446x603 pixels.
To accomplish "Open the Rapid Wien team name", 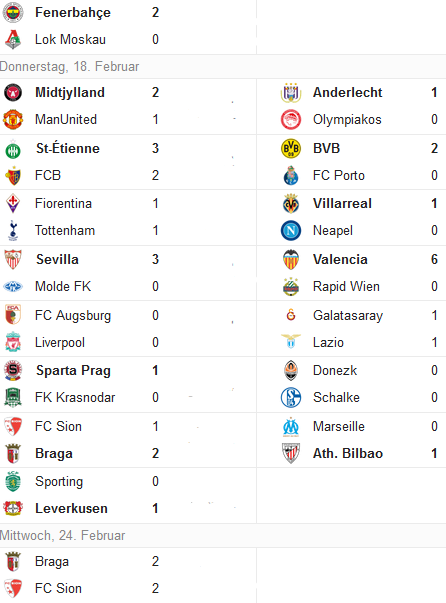I will (x=346, y=287).
